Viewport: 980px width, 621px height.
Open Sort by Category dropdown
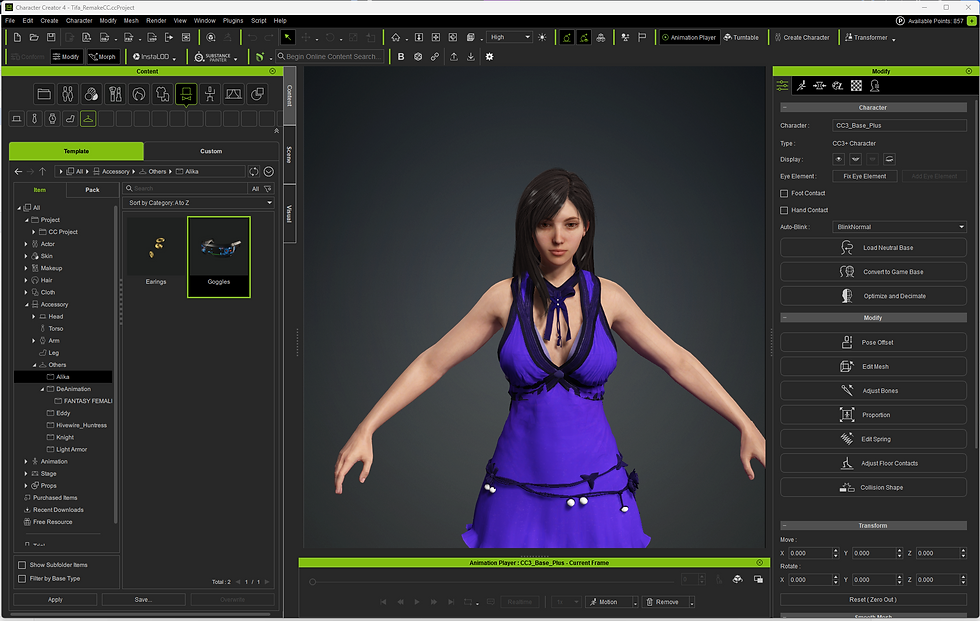tap(199, 203)
